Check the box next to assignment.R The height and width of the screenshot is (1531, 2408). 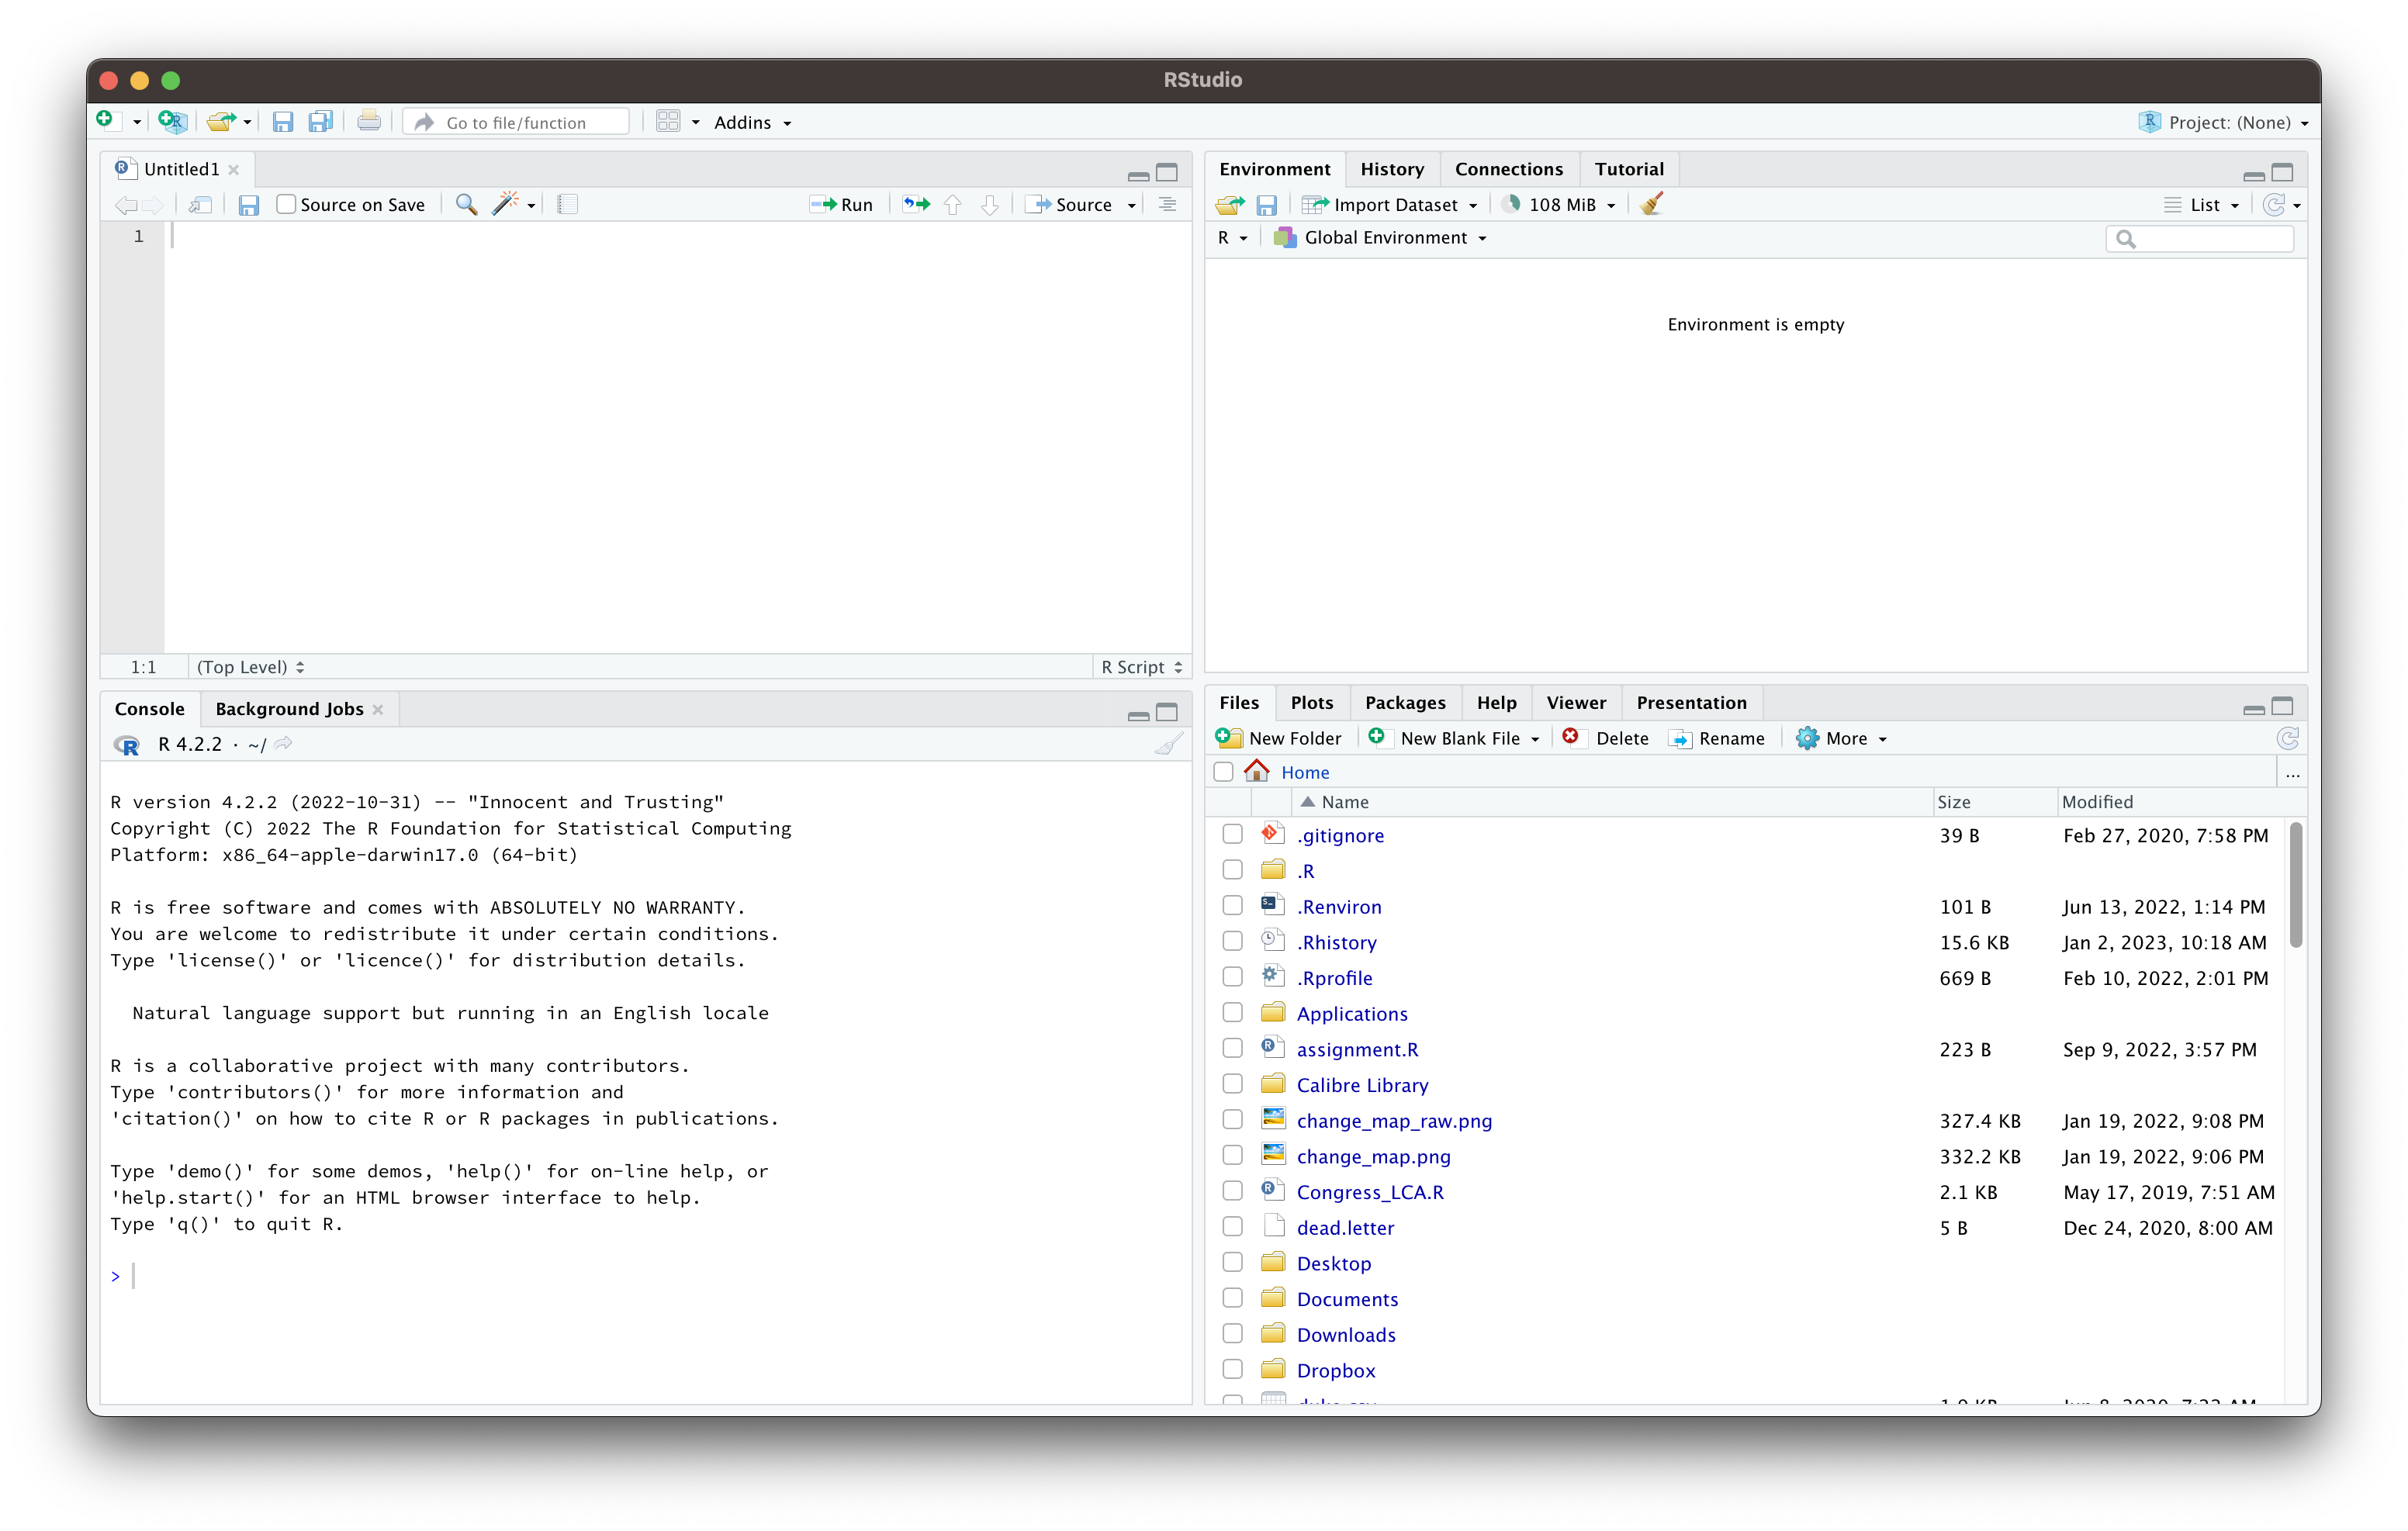click(1232, 1048)
